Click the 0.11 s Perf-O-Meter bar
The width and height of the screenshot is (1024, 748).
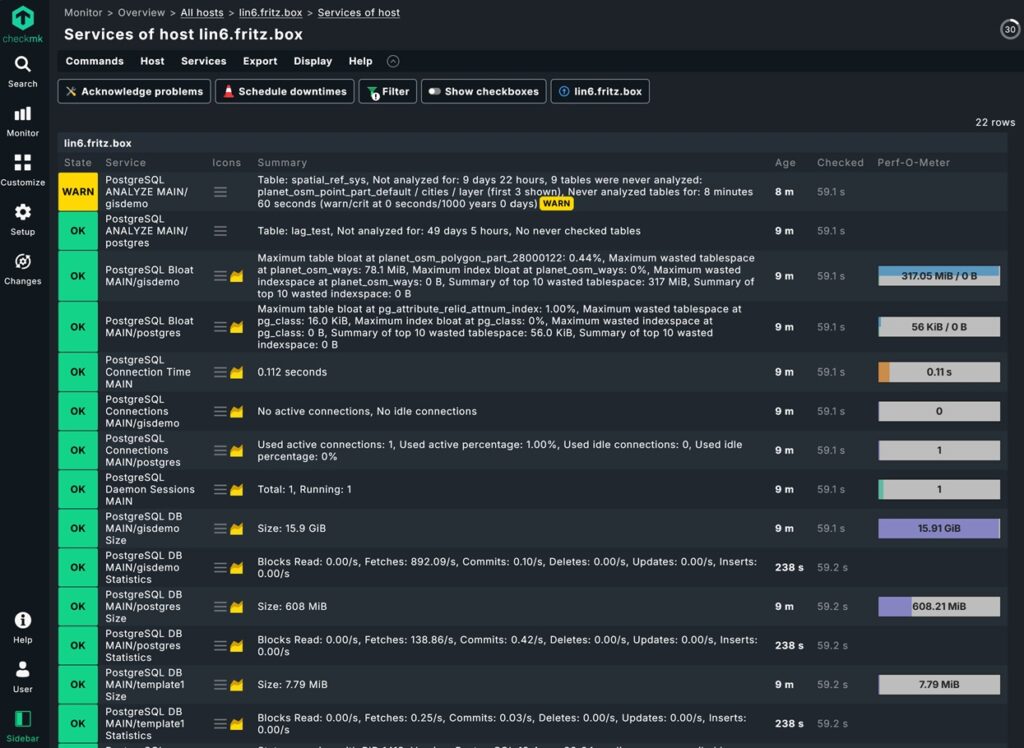(938, 372)
